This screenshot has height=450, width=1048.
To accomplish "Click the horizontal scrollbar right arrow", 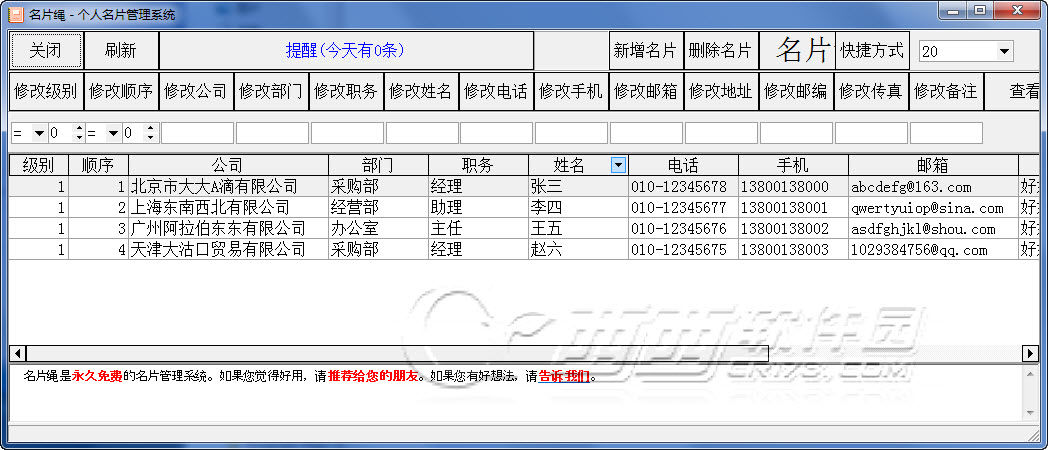I will tap(1031, 353).
